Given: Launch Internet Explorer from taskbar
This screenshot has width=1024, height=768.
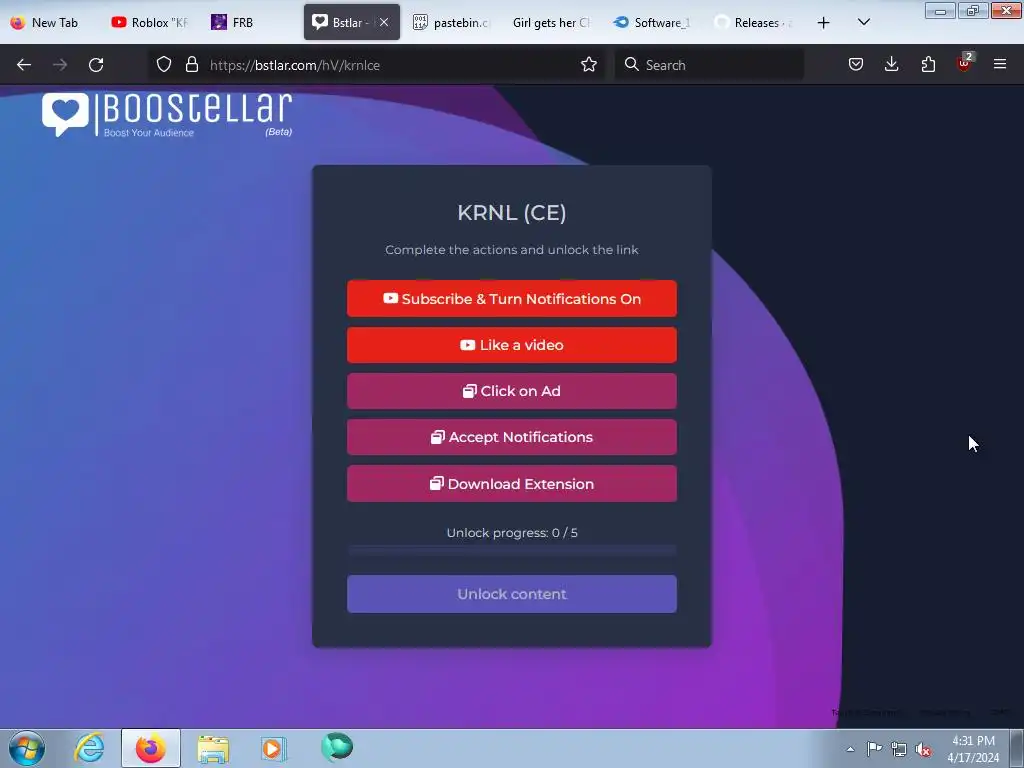Looking at the screenshot, I should pos(89,748).
